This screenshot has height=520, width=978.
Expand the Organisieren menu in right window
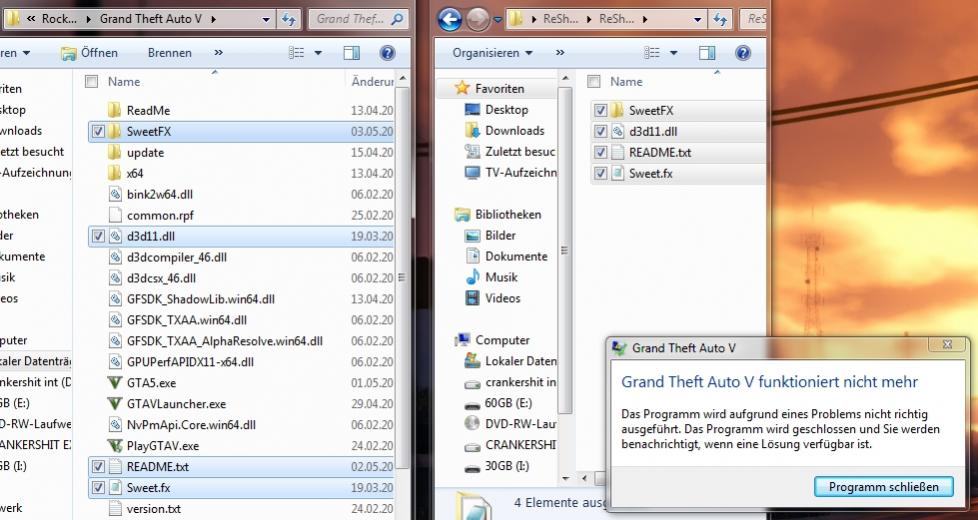coord(493,53)
